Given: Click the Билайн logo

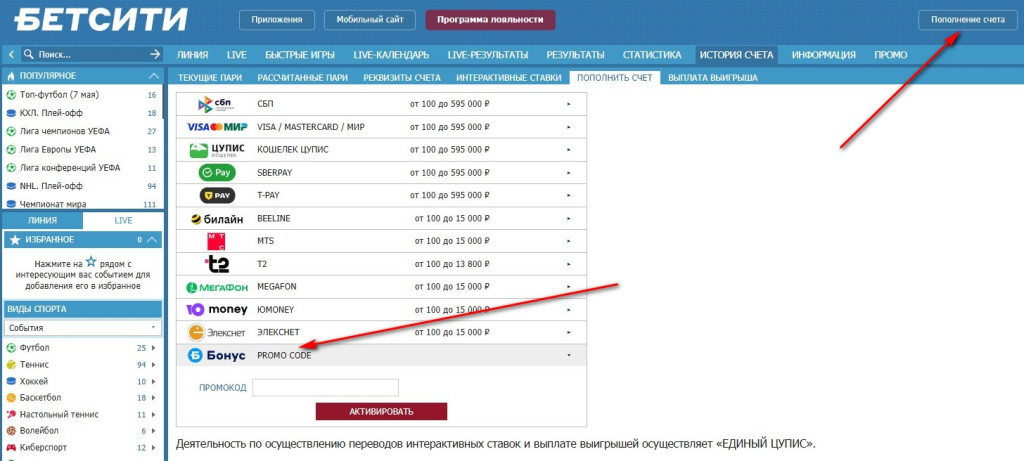Looking at the screenshot, I should pos(216,219).
